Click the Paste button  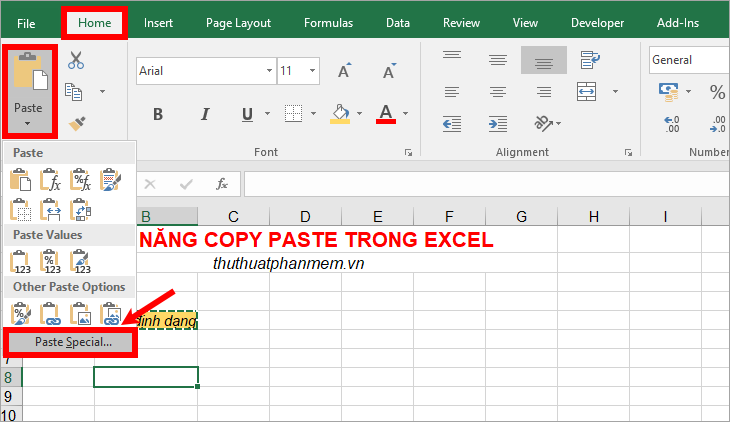[29, 90]
